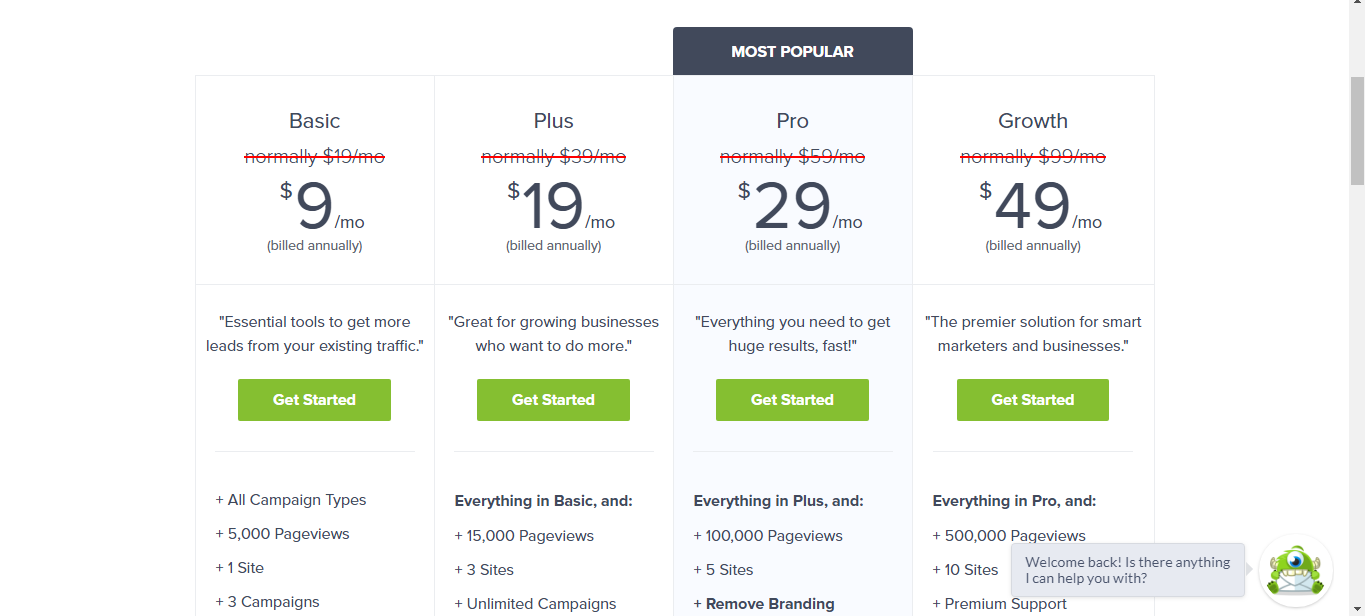Viewport: 1365px width, 616px height.
Task: Click Get Started under the Basic plan
Action: [x=314, y=400]
